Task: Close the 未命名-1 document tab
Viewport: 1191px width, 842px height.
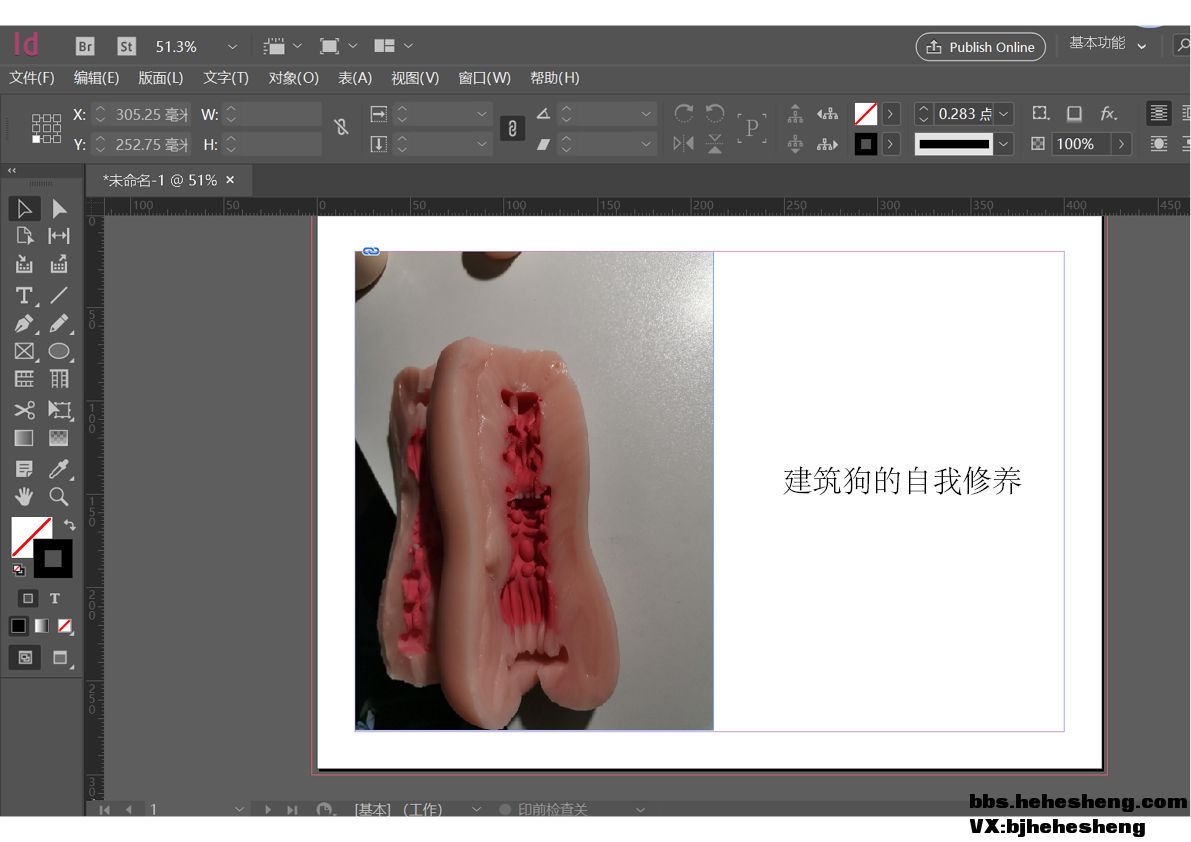Action: click(230, 180)
